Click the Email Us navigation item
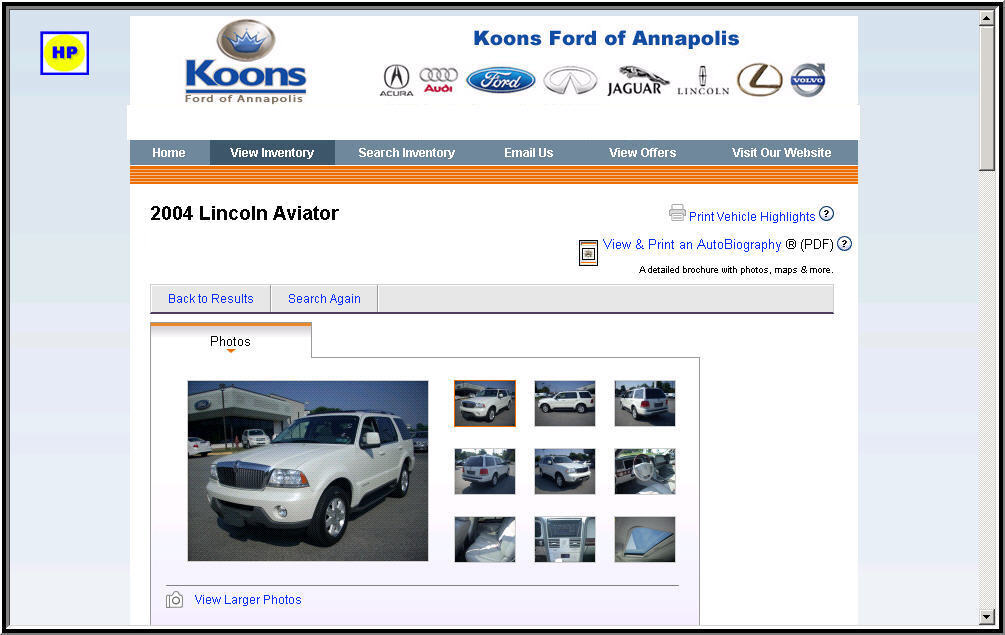 click(x=528, y=153)
